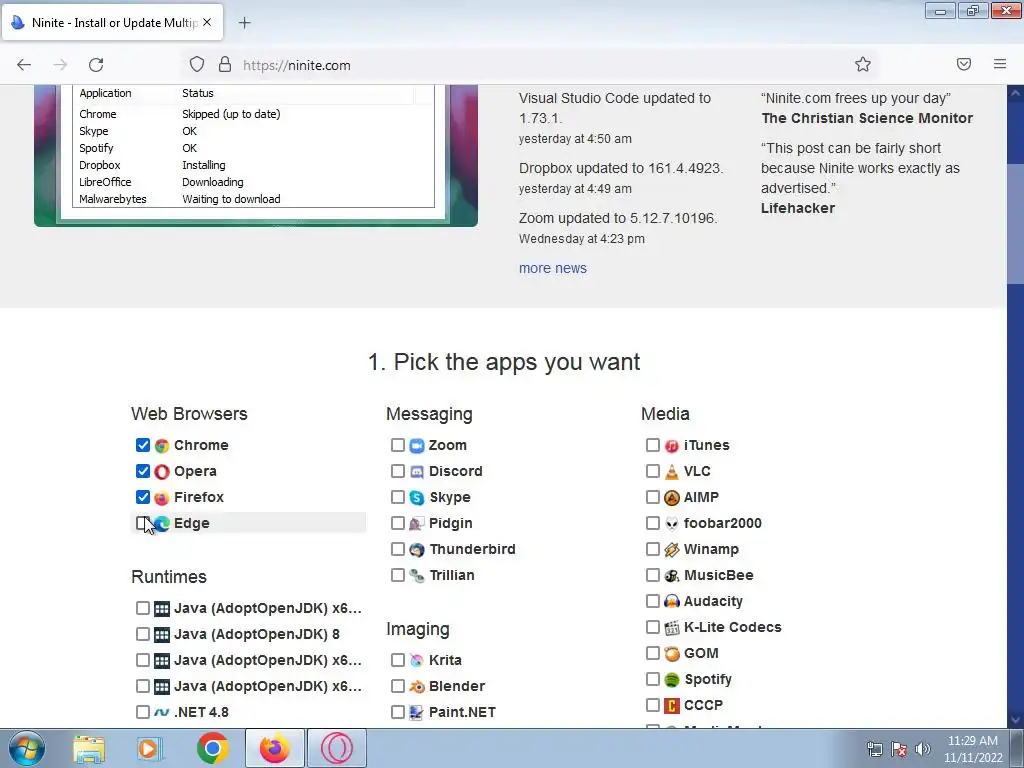Image resolution: width=1024 pixels, height=768 pixels.
Task: Go back to the previous page
Action: click(x=24, y=65)
